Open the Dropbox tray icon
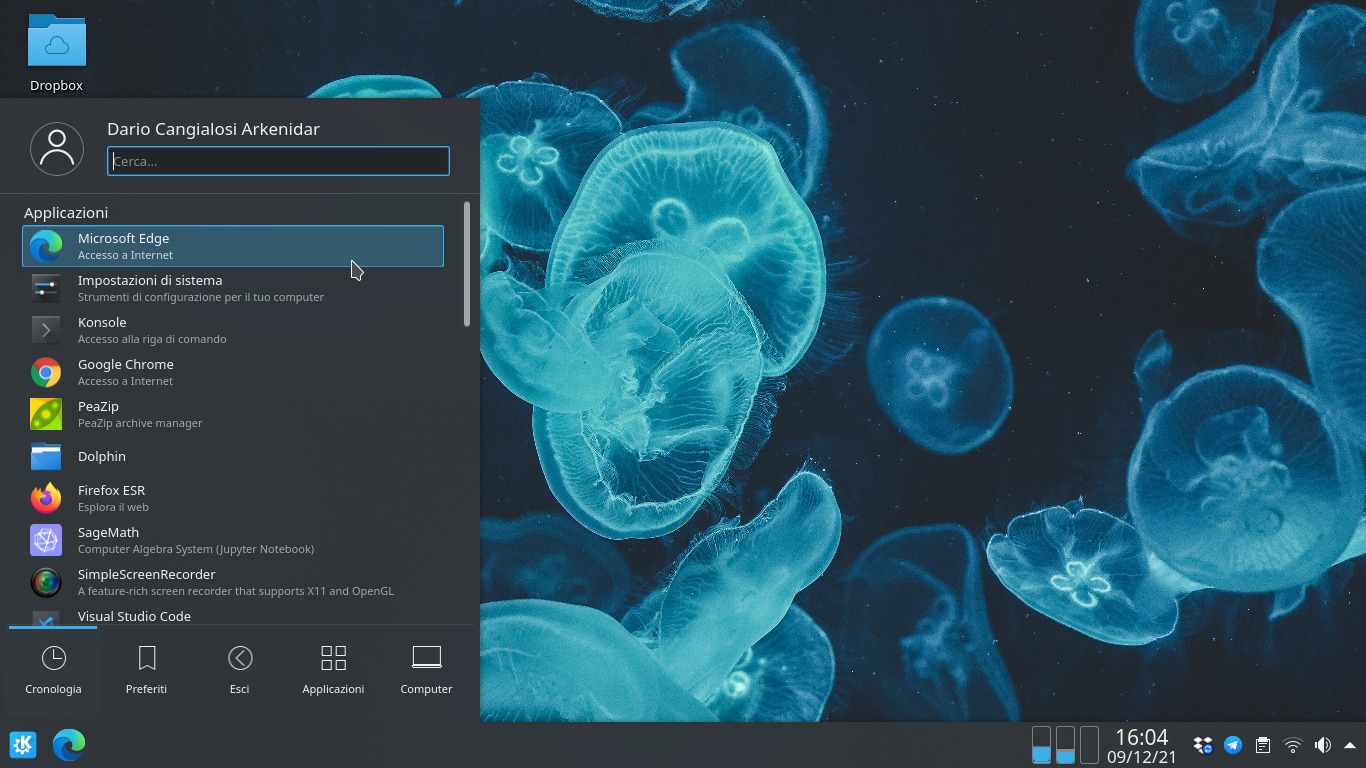 (x=1203, y=745)
